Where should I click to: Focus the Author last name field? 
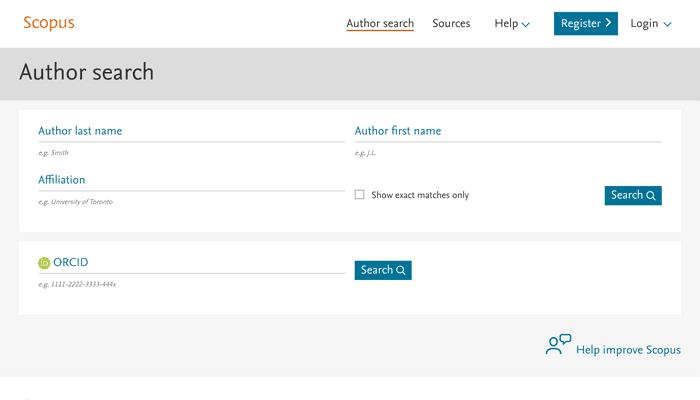coord(191,131)
